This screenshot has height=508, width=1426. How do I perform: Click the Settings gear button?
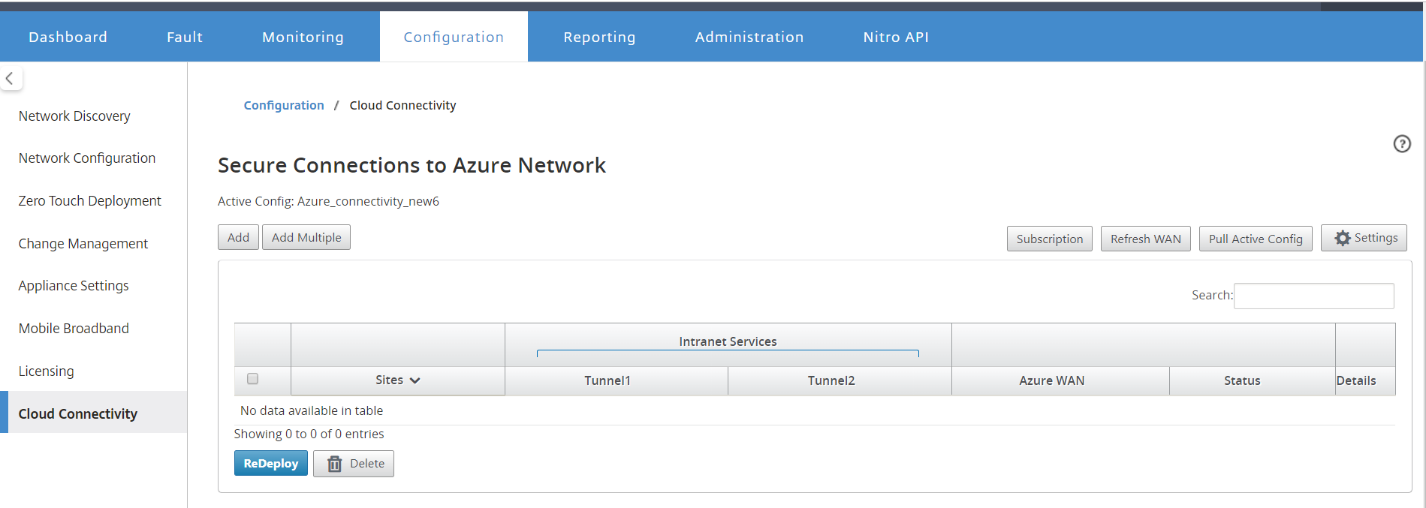click(x=1364, y=238)
